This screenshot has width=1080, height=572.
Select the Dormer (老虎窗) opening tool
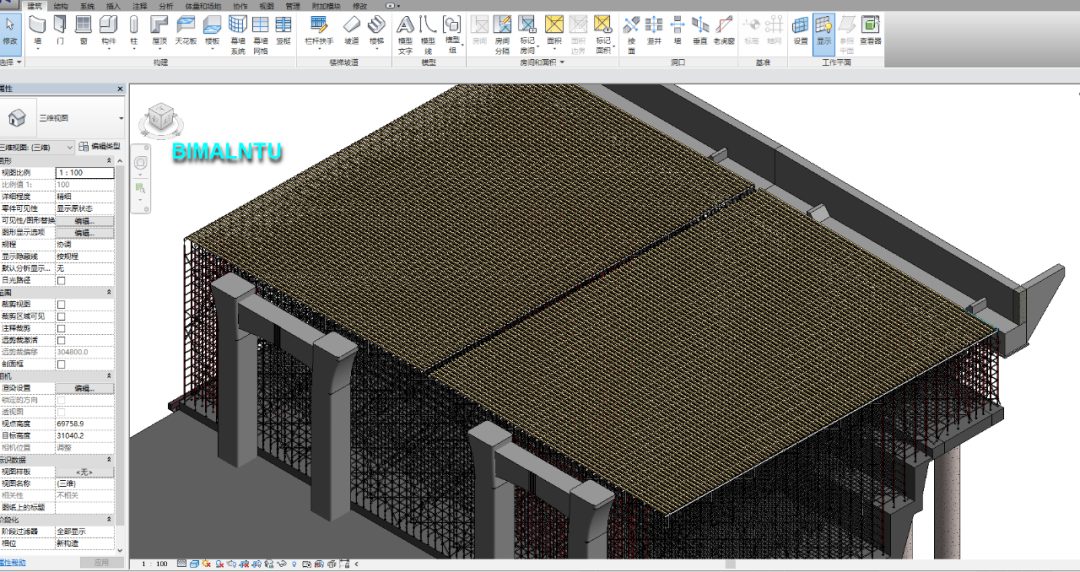coord(724,32)
